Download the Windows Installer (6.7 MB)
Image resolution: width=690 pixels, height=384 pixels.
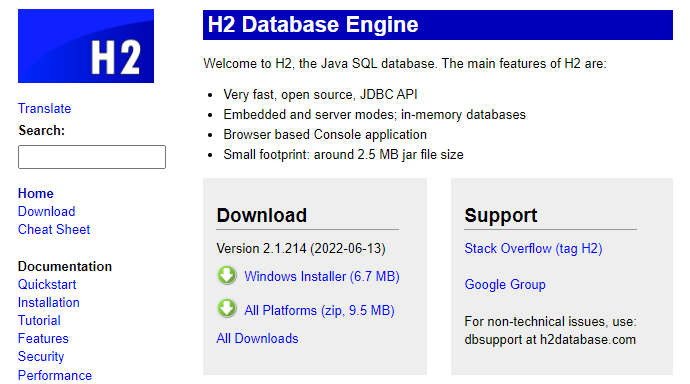tap(322, 277)
